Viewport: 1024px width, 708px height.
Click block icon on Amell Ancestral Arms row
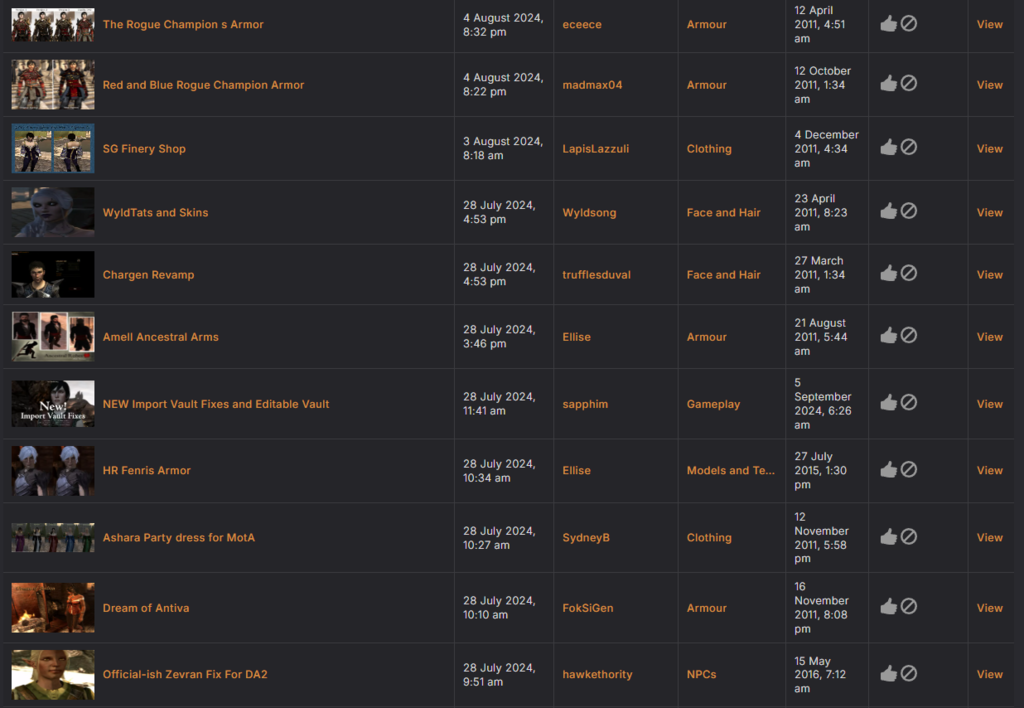pos(909,335)
